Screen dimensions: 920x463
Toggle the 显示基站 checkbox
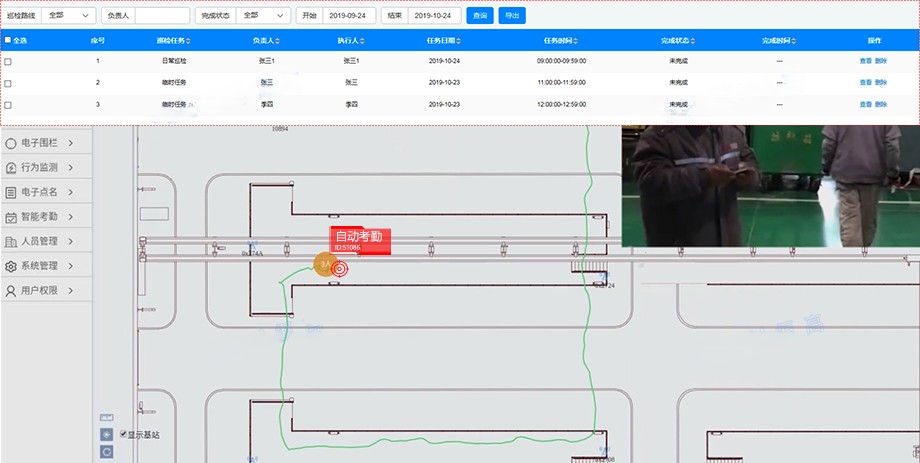(123, 435)
